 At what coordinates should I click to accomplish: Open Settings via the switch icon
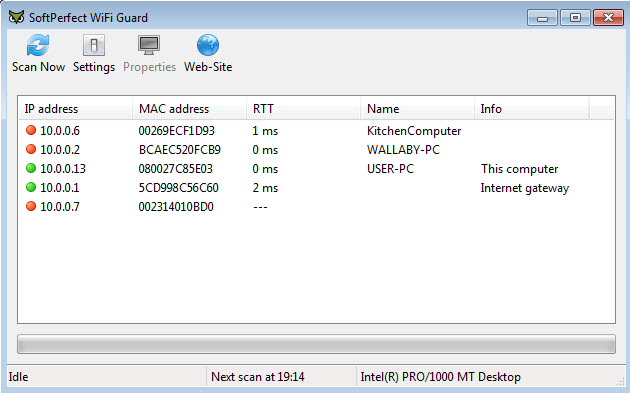(x=94, y=45)
